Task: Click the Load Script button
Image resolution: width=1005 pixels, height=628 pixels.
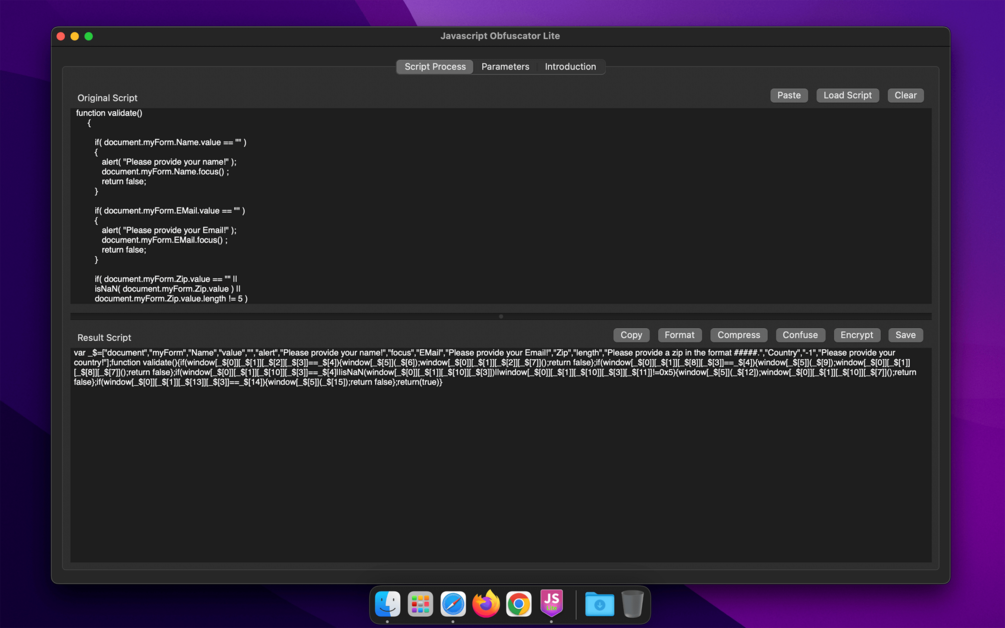Action: 847,95
